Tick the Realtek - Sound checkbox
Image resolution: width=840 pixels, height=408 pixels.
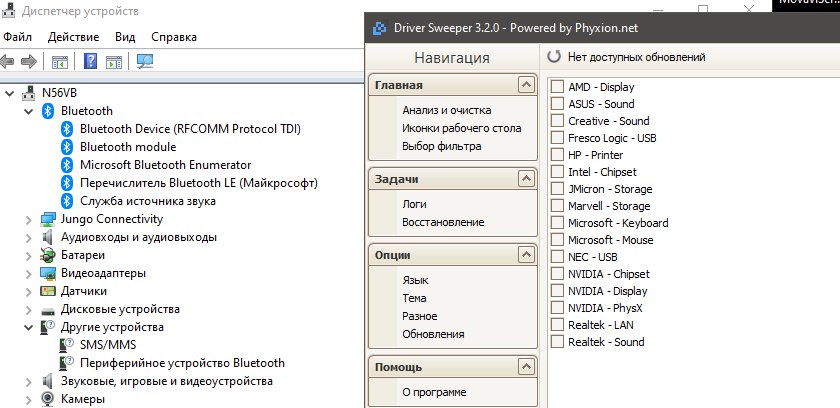[x=558, y=342]
